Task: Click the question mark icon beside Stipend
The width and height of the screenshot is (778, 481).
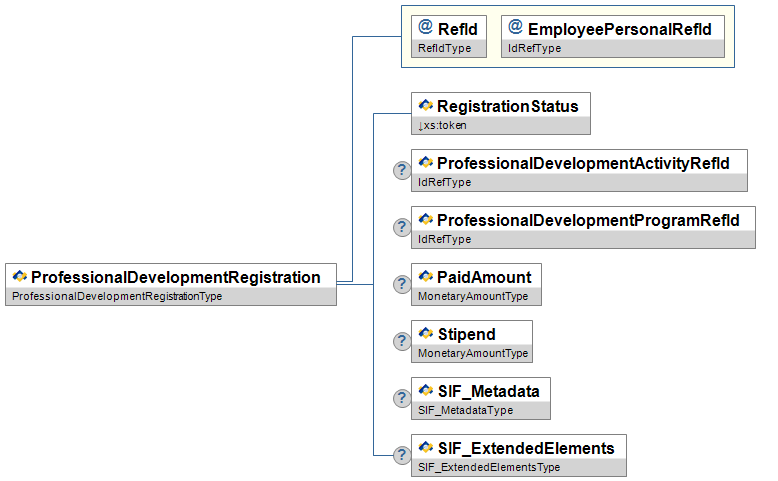Action: 401,341
